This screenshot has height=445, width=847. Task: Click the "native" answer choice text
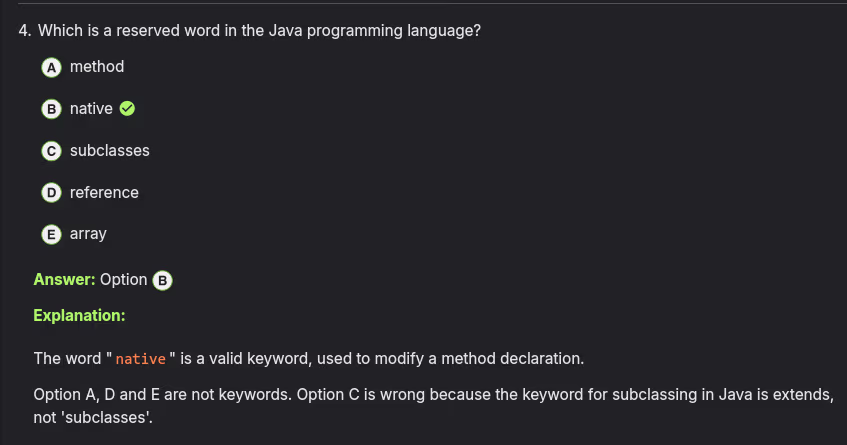pos(91,109)
